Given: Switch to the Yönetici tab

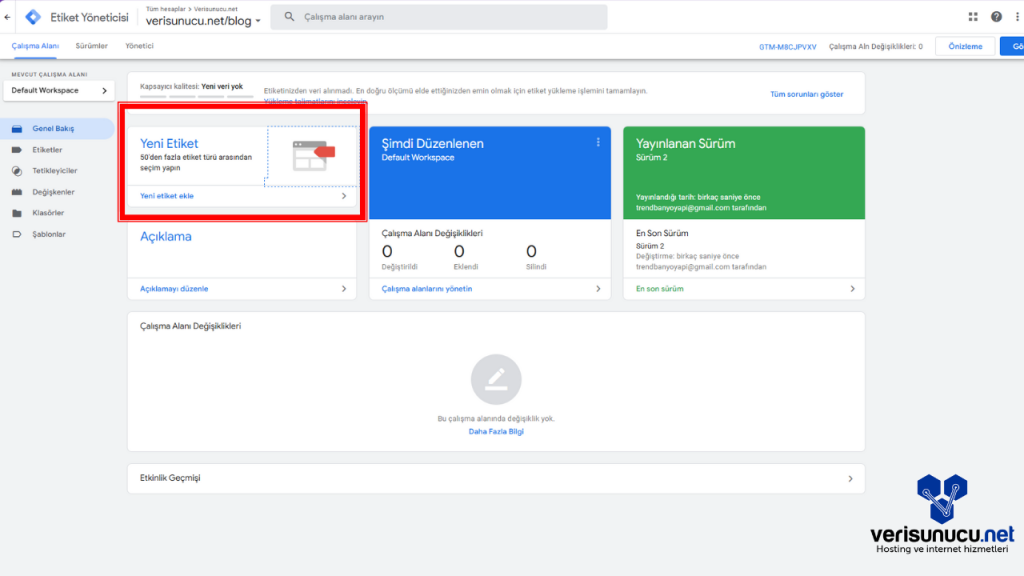Looking at the screenshot, I should [139, 46].
